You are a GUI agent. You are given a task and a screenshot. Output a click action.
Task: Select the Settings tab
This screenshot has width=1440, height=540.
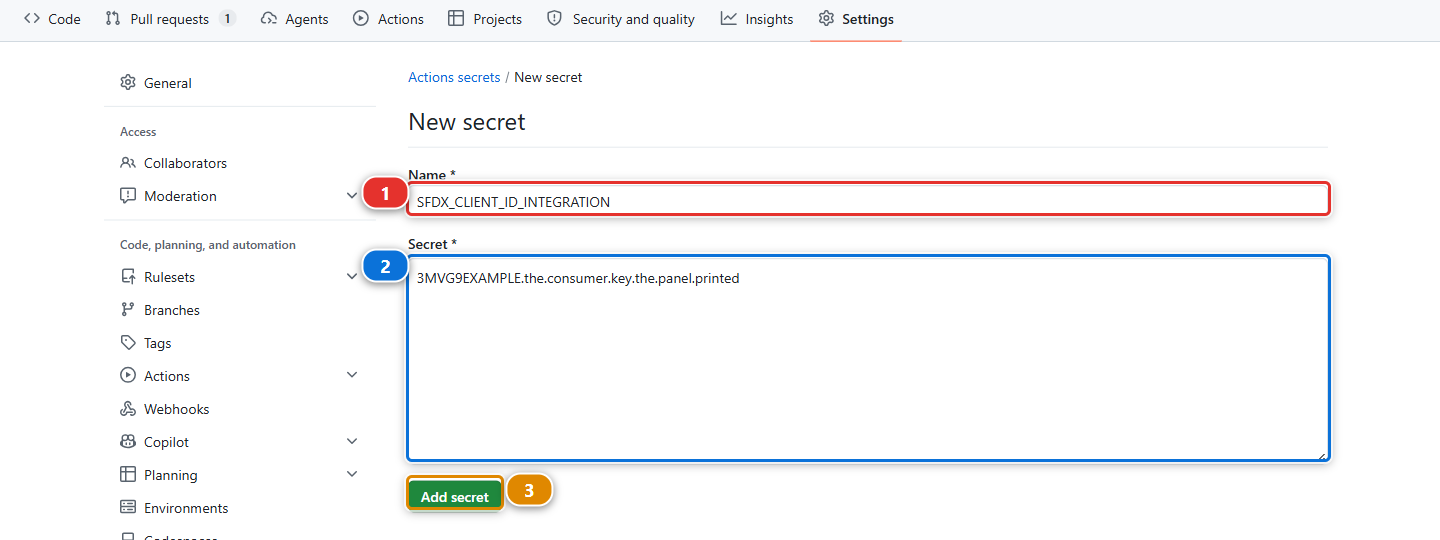point(856,19)
